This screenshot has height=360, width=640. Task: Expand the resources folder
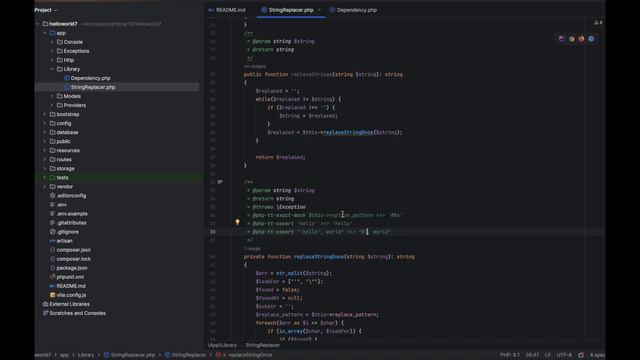coord(45,150)
